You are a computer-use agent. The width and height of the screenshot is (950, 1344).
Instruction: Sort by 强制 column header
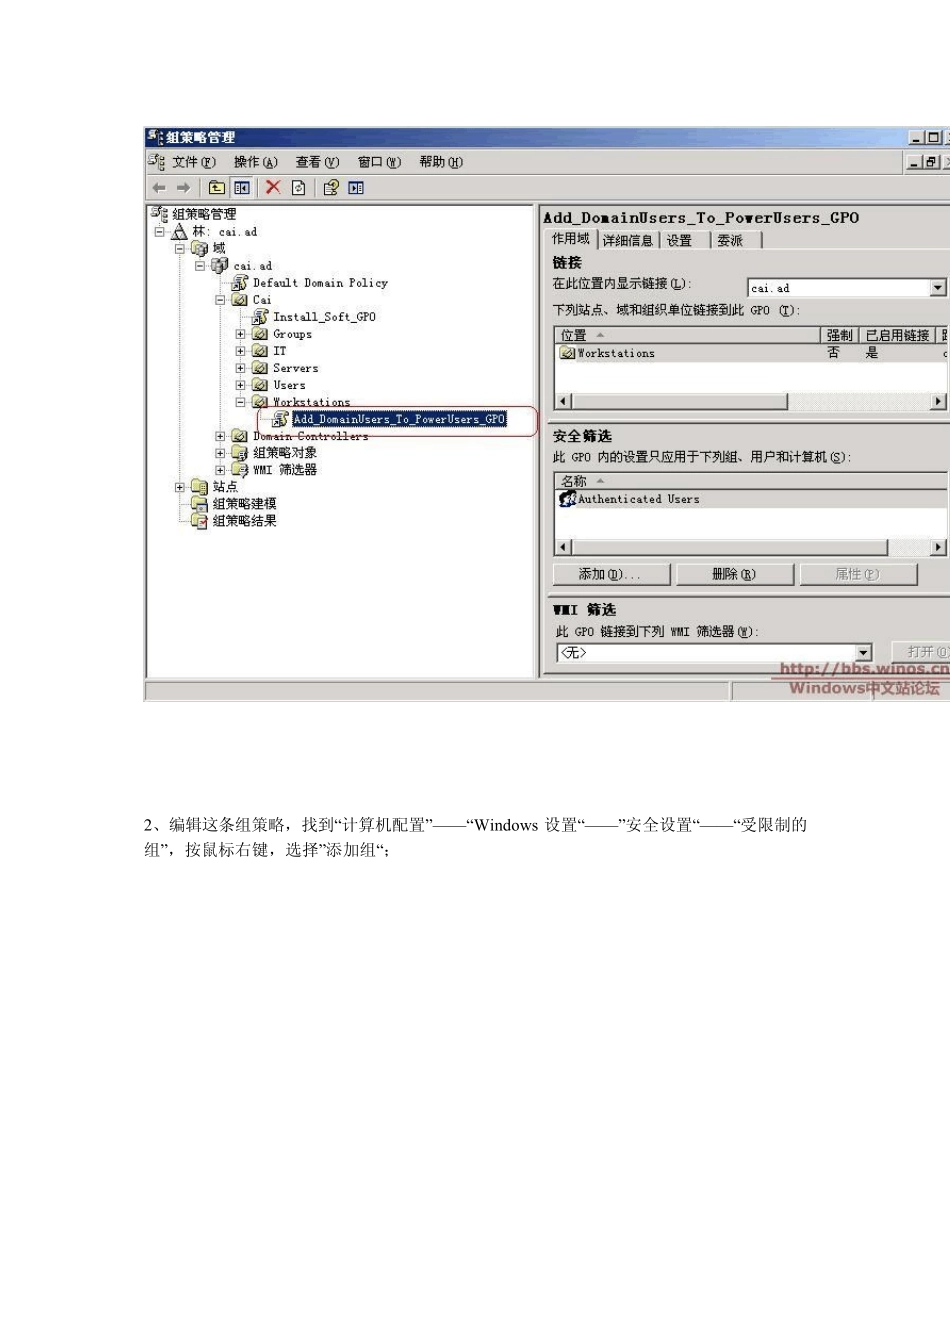[840, 335]
